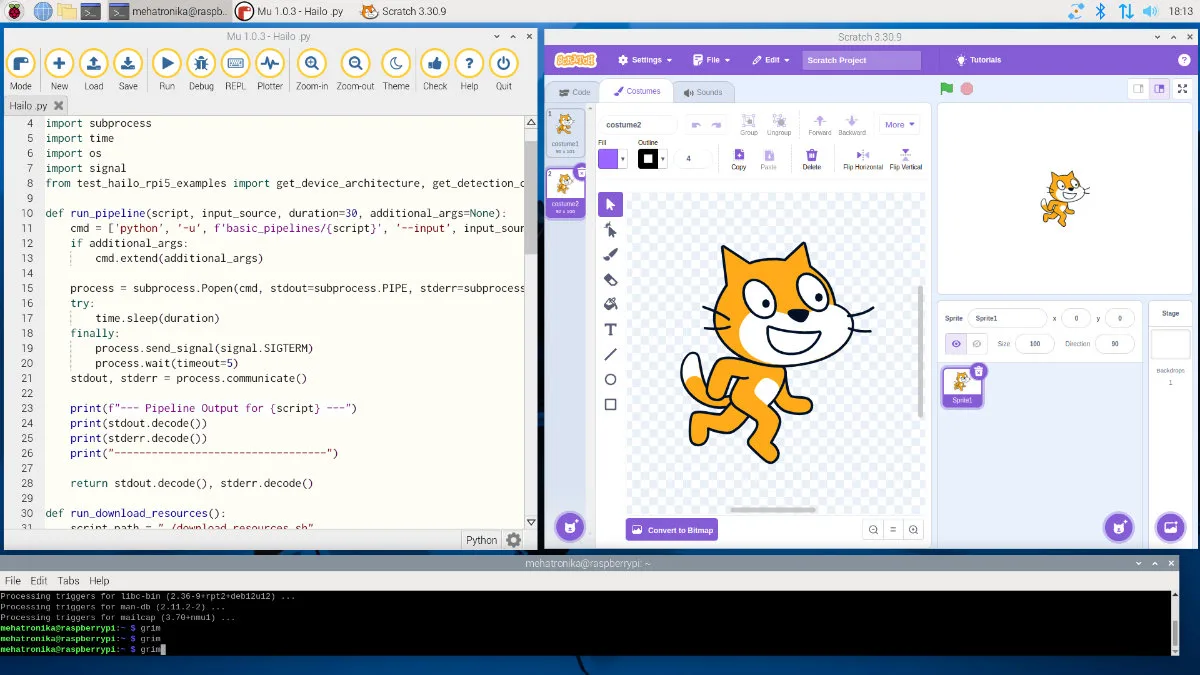Open Mu settings gear next to Python

point(513,540)
